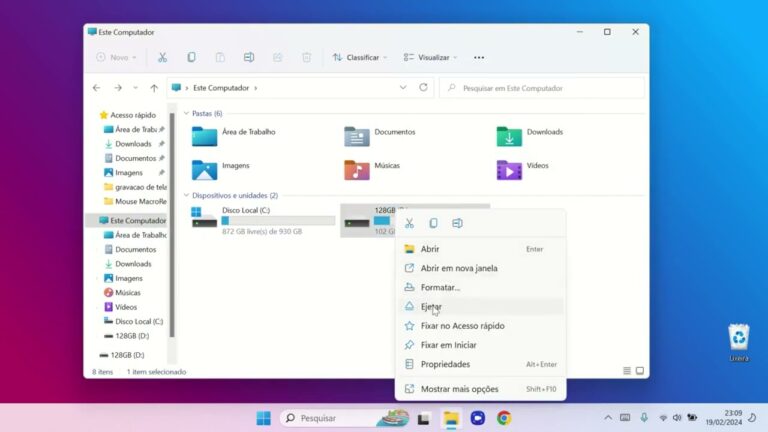Click the navigation pane vertical scrollbar
Viewport: 768px width, 432px height.
click(x=172, y=225)
